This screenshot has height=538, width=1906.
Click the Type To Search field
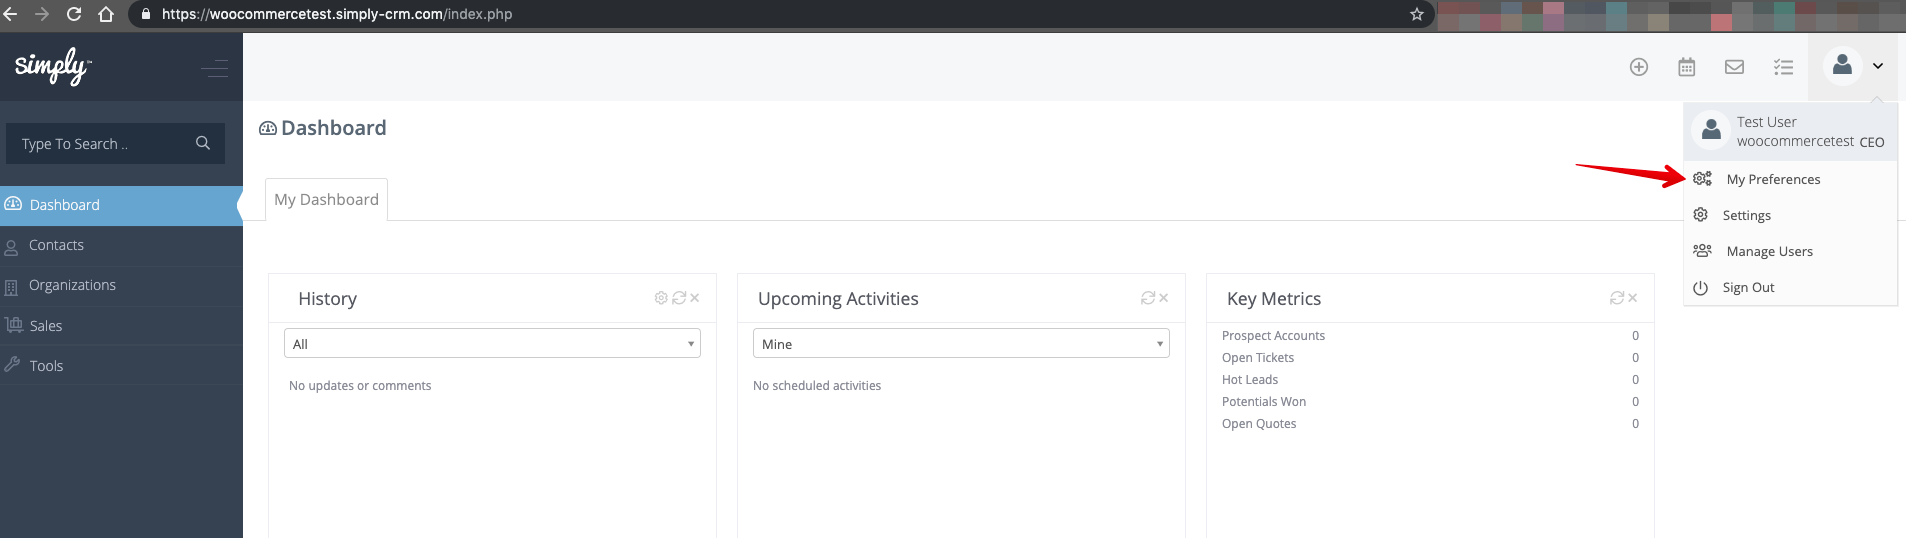pyautogui.click(x=100, y=144)
